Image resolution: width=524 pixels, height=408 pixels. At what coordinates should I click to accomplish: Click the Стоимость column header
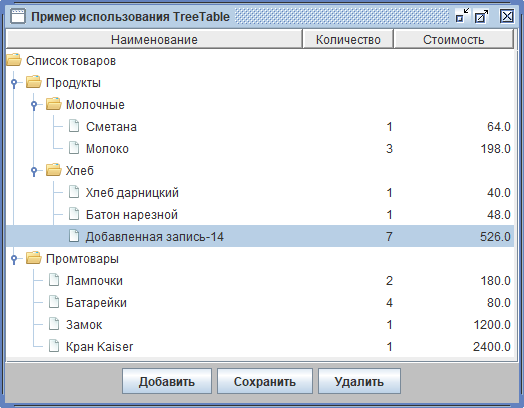(453, 39)
